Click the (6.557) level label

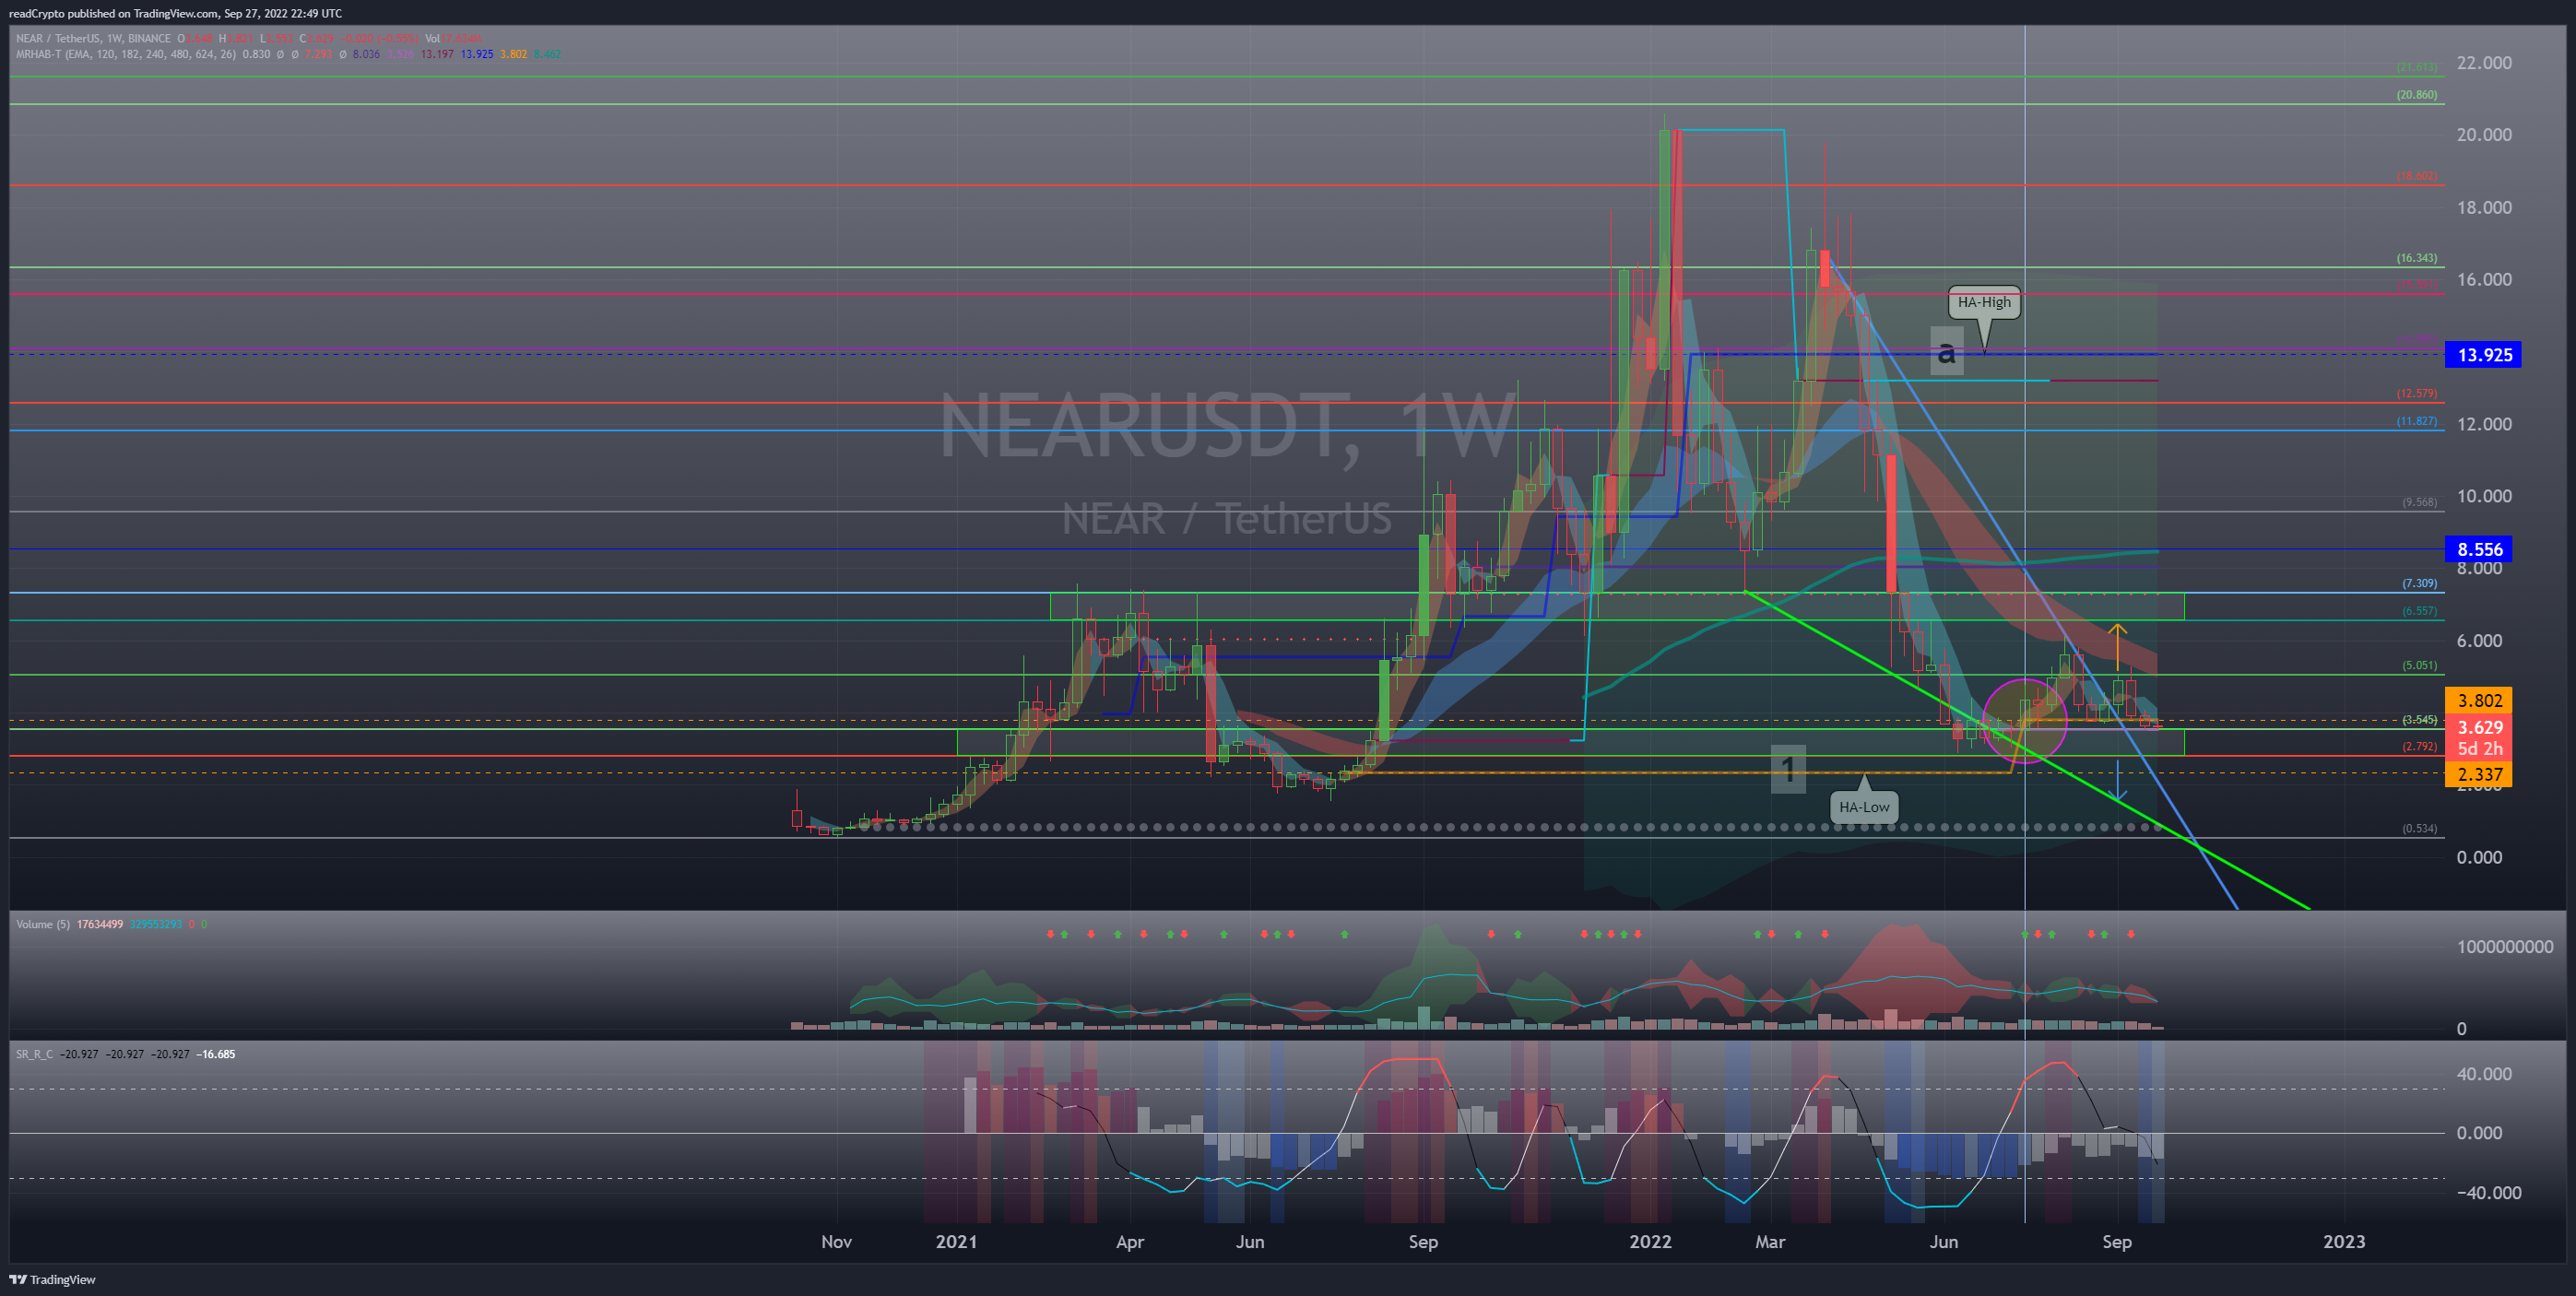click(2419, 611)
